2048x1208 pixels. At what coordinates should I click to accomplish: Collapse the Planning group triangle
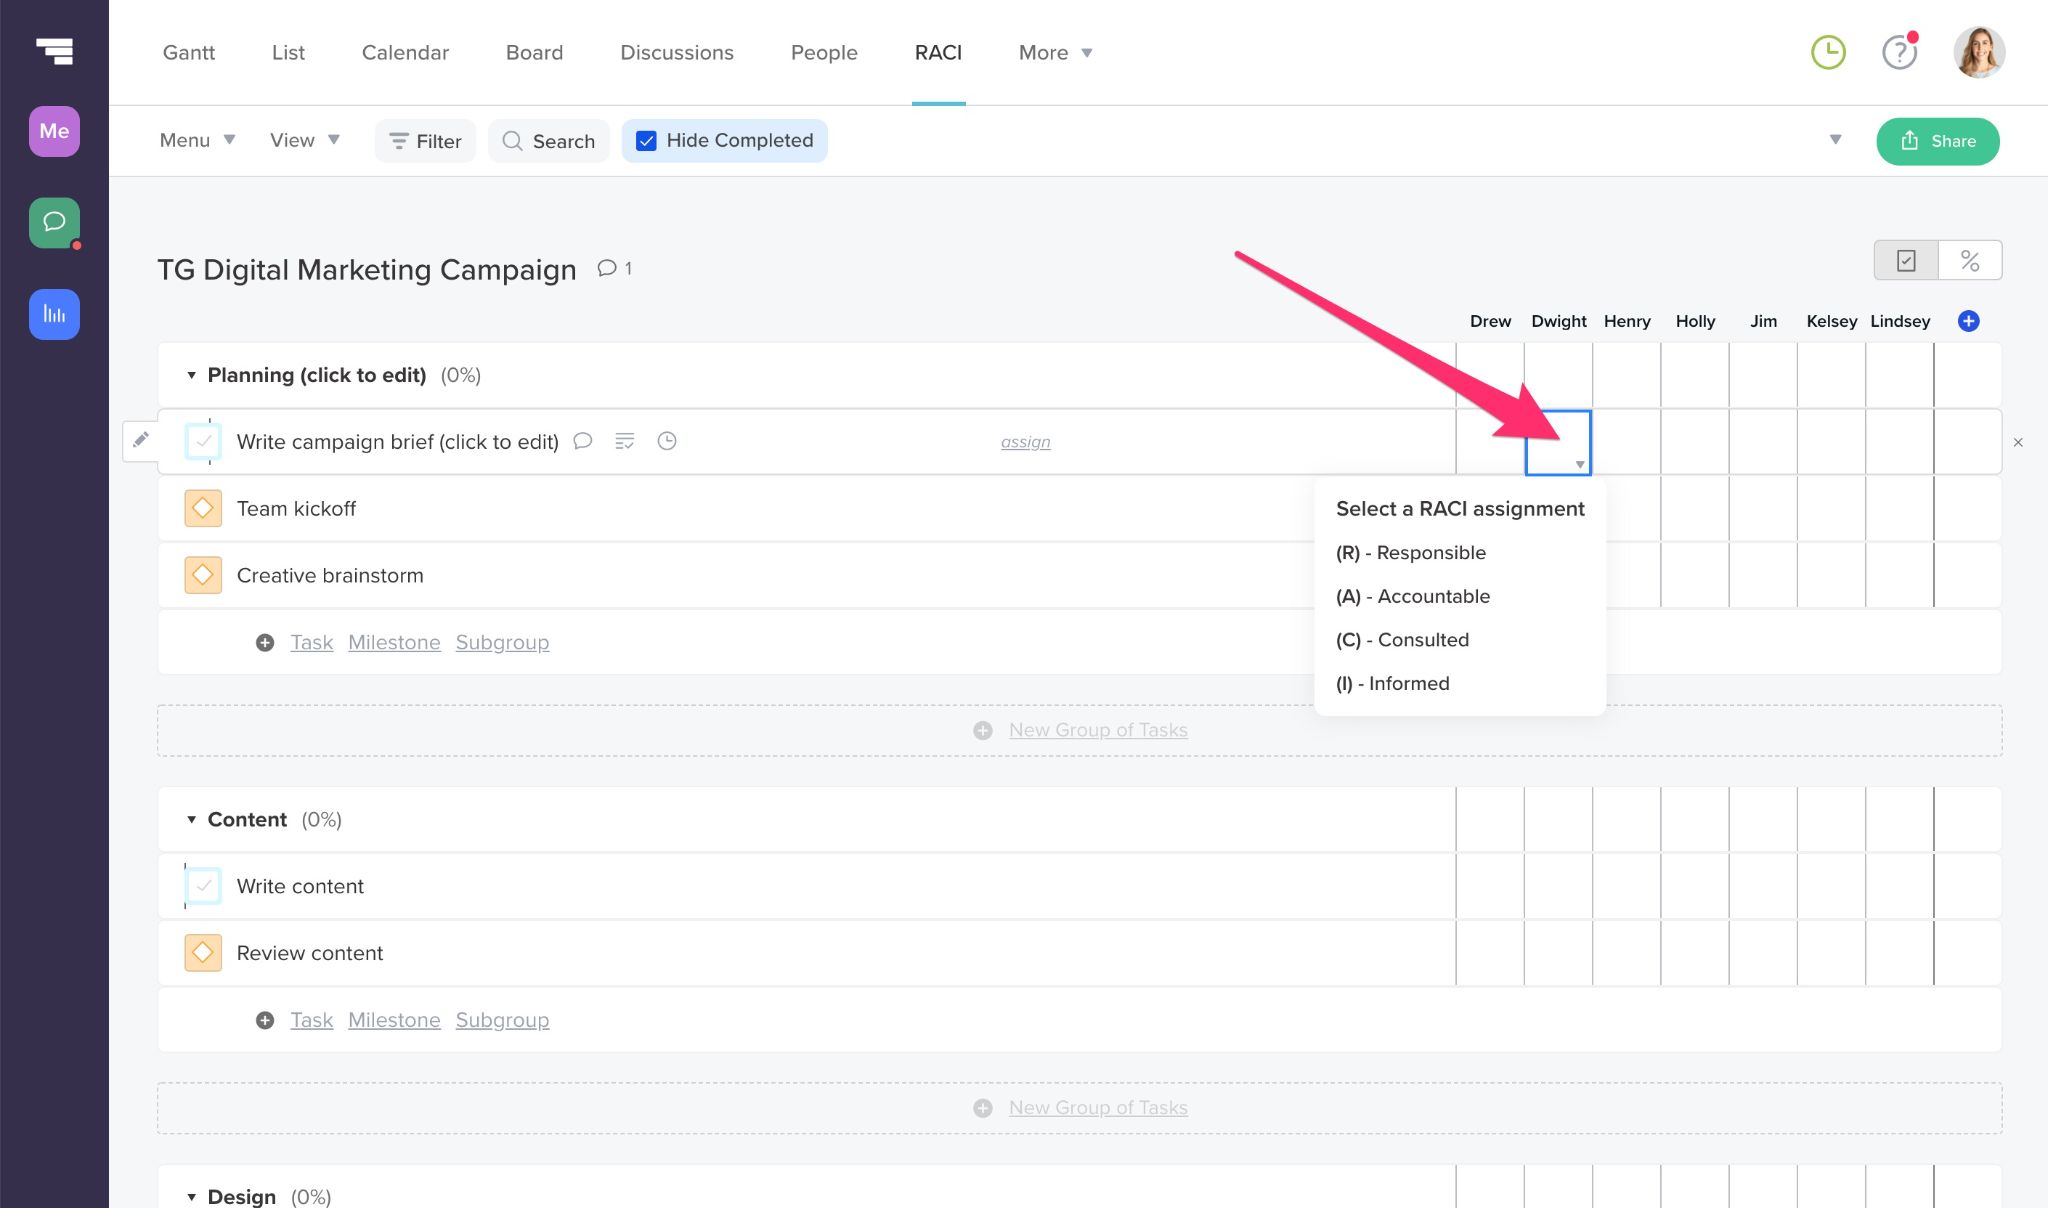click(191, 375)
